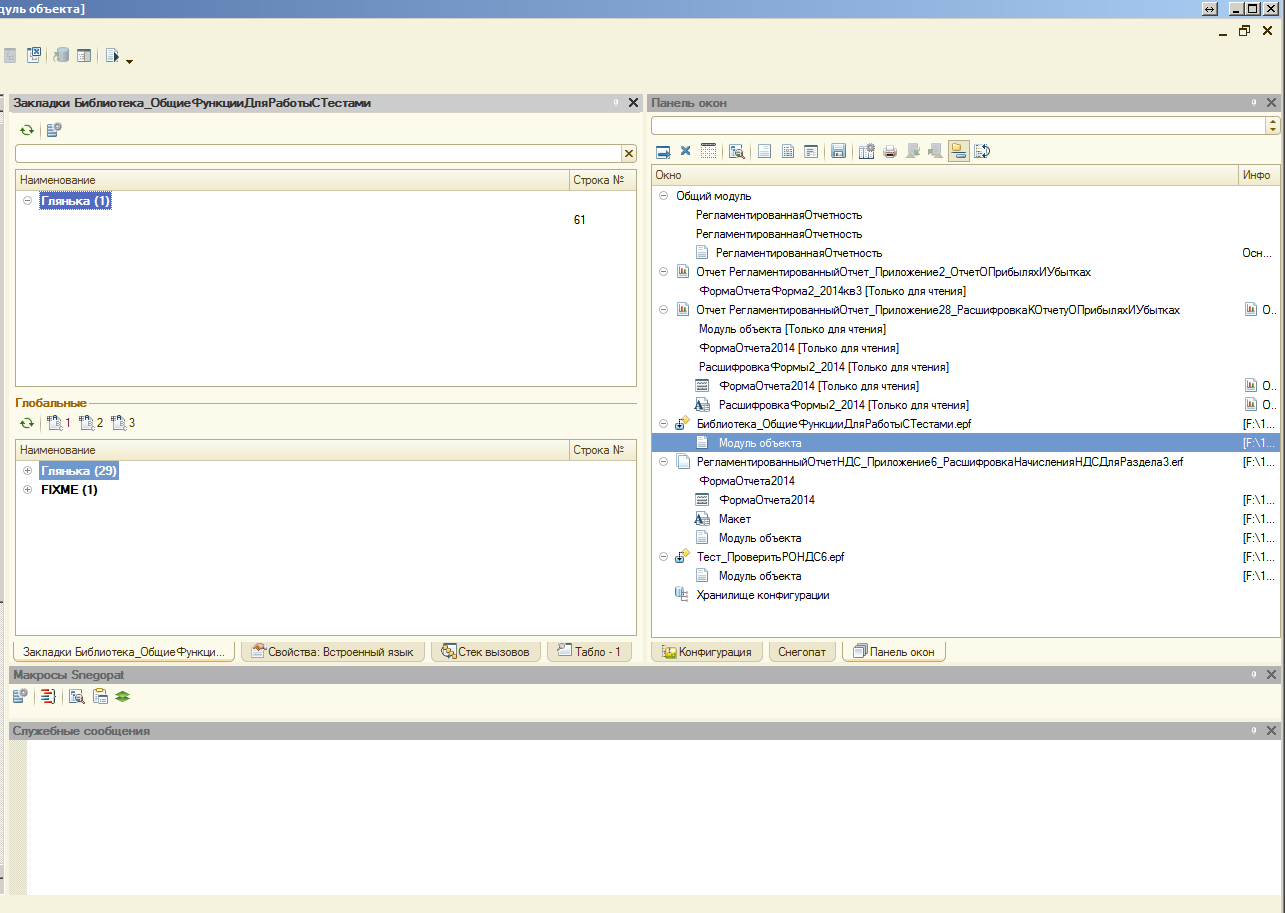This screenshot has height=913, width=1285.
Task: Open dropdown arrow beside run icon in top toolbar
Action: (x=129, y=61)
